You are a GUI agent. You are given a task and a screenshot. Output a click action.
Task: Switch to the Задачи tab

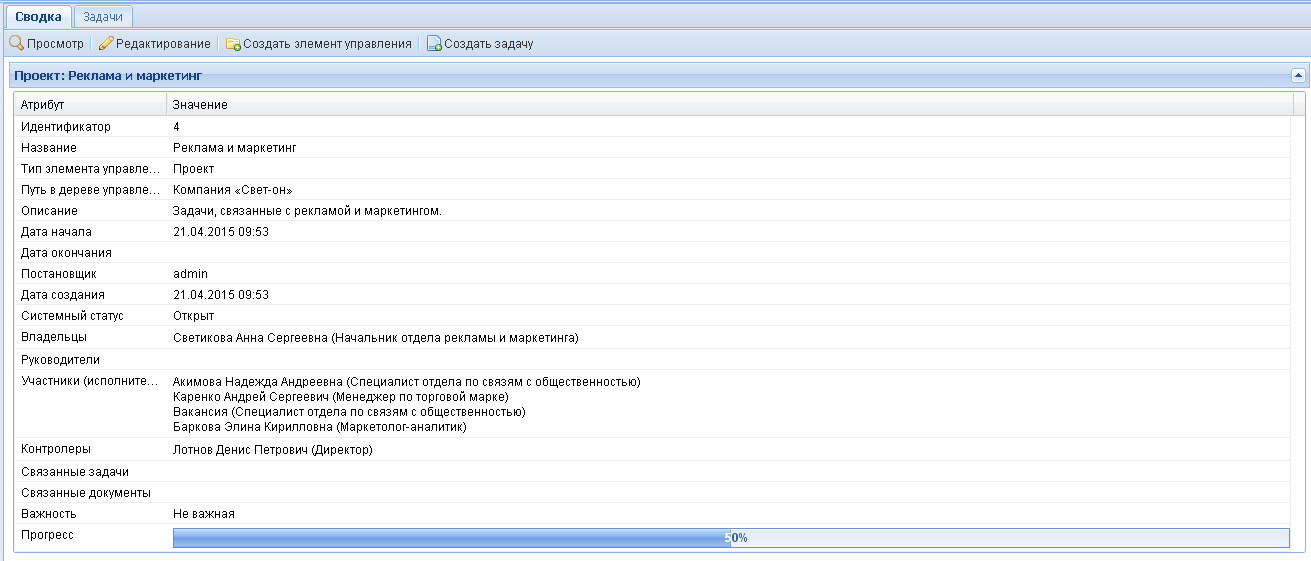[x=103, y=17]
